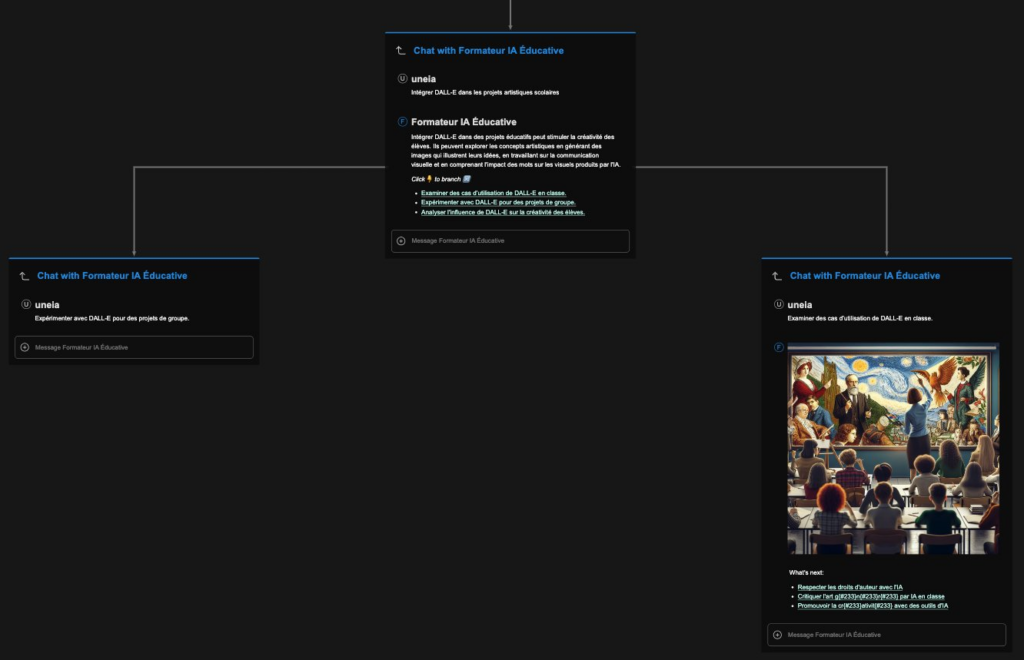Screen dimensions: 1024x660
Task: Select the 'Promouvoir la créativité avec des outils d'IA' link
Action: tap(872, 605)
